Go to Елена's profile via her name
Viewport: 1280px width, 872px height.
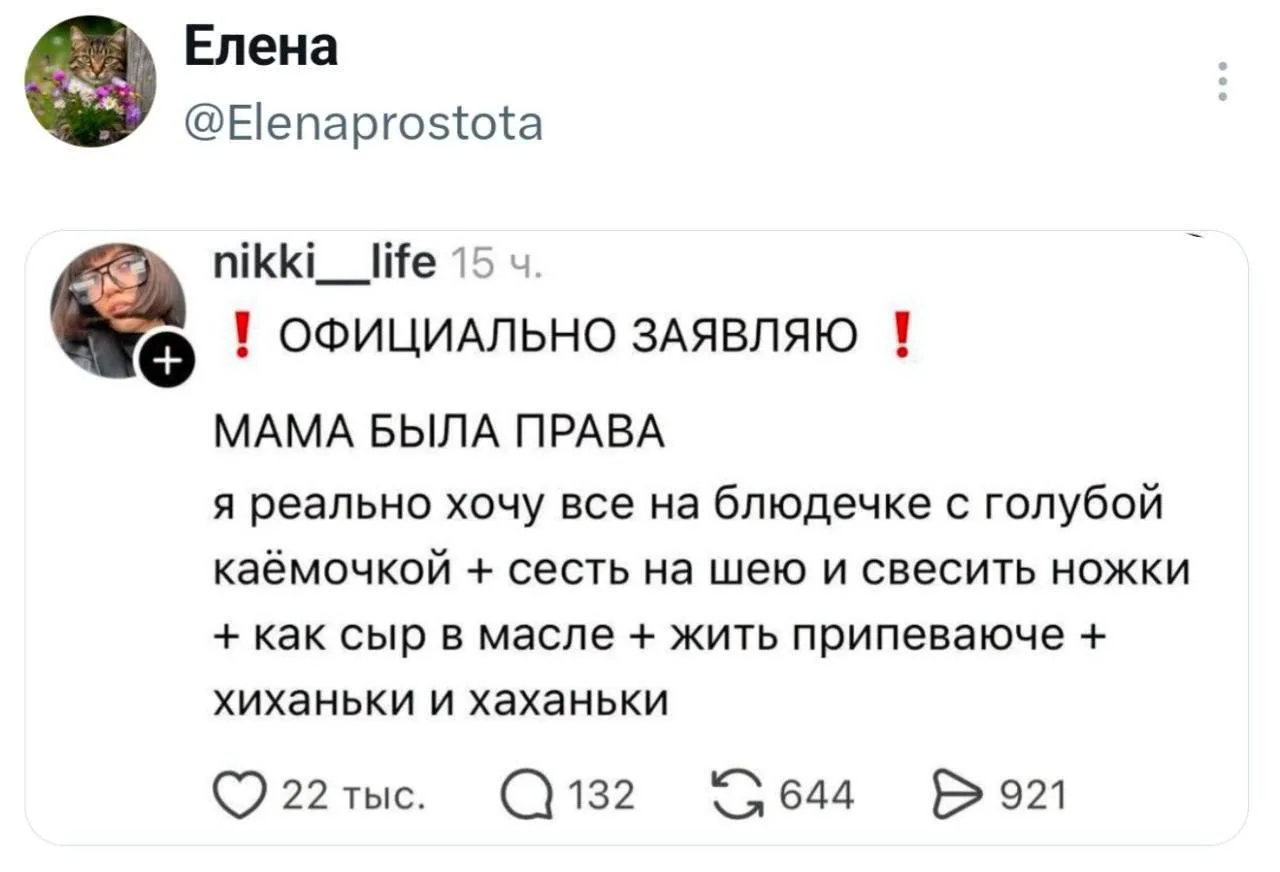click(x=262, y=47)
